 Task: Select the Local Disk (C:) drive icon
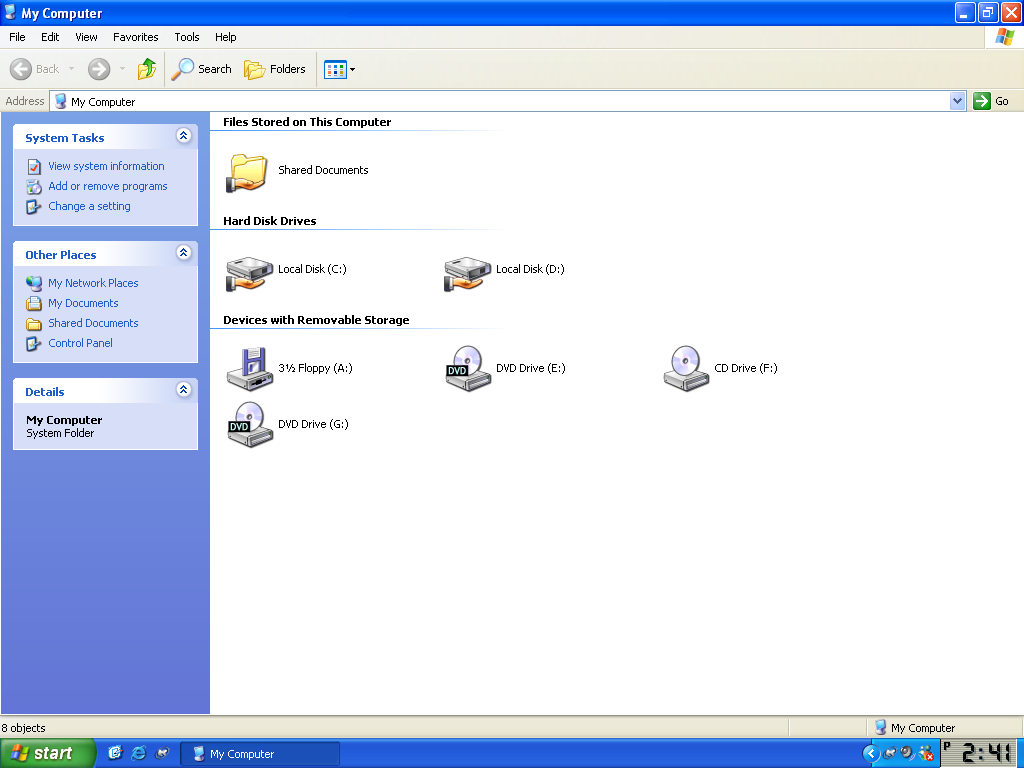click(x=249, y=271)
